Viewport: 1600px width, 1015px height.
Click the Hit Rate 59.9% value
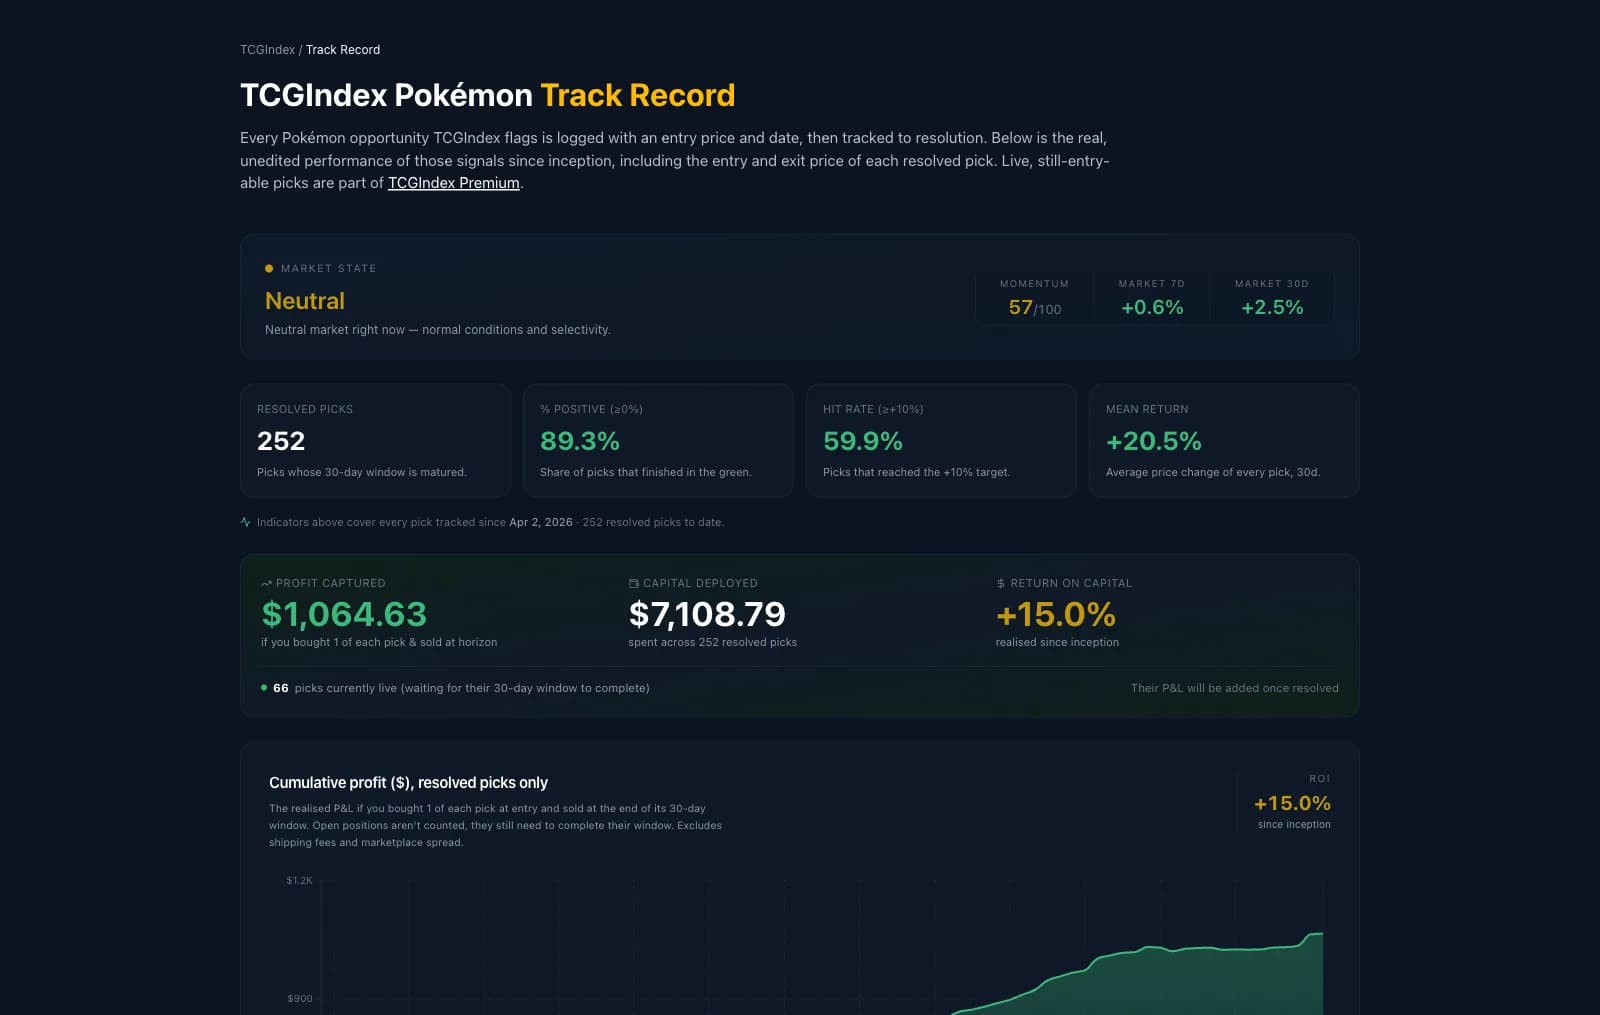click(863, 441)
